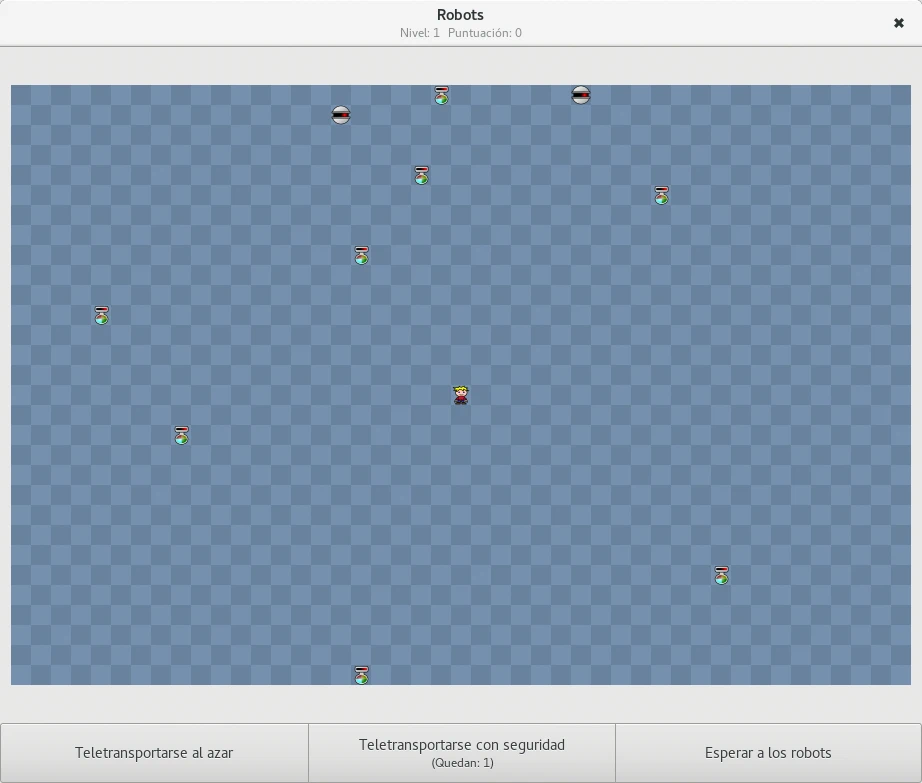922x783 pixels.
Task: Click the robot in the upper-right area
Action: point(661,195)
